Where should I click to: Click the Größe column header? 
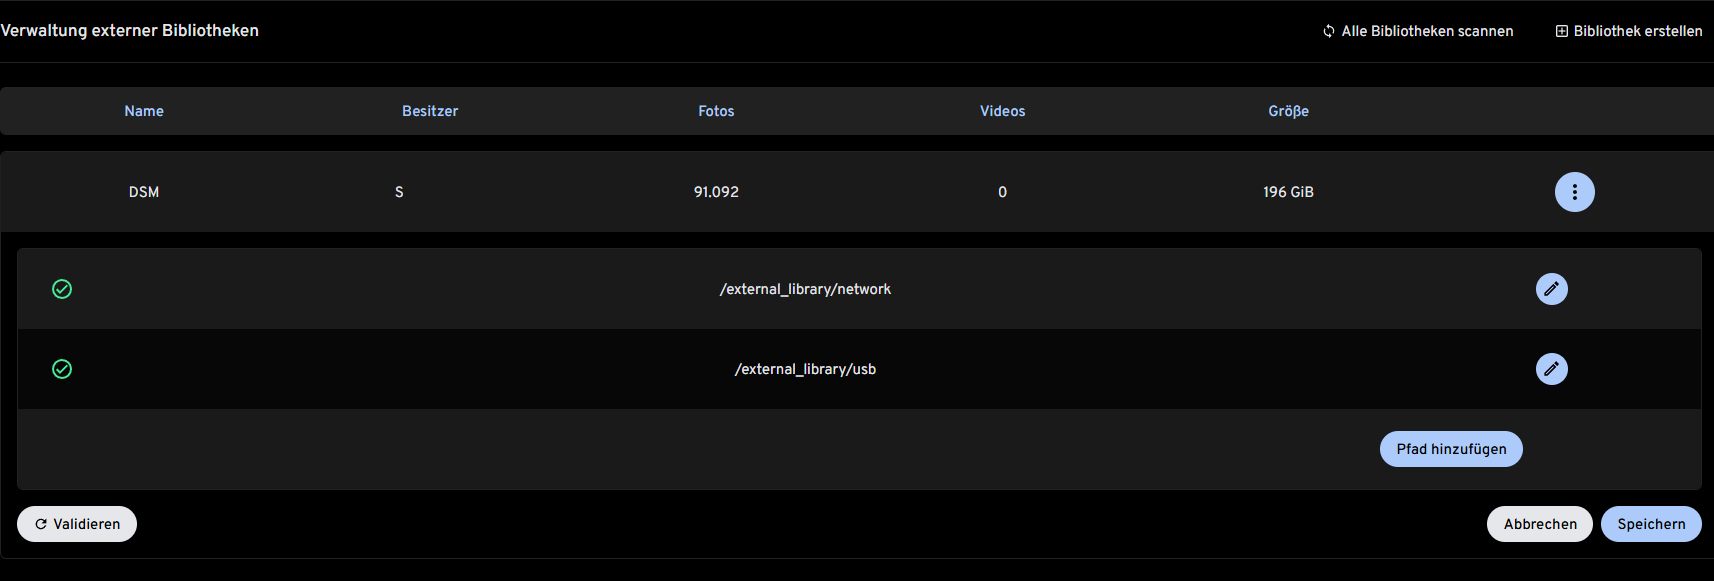coord(1288,111)
